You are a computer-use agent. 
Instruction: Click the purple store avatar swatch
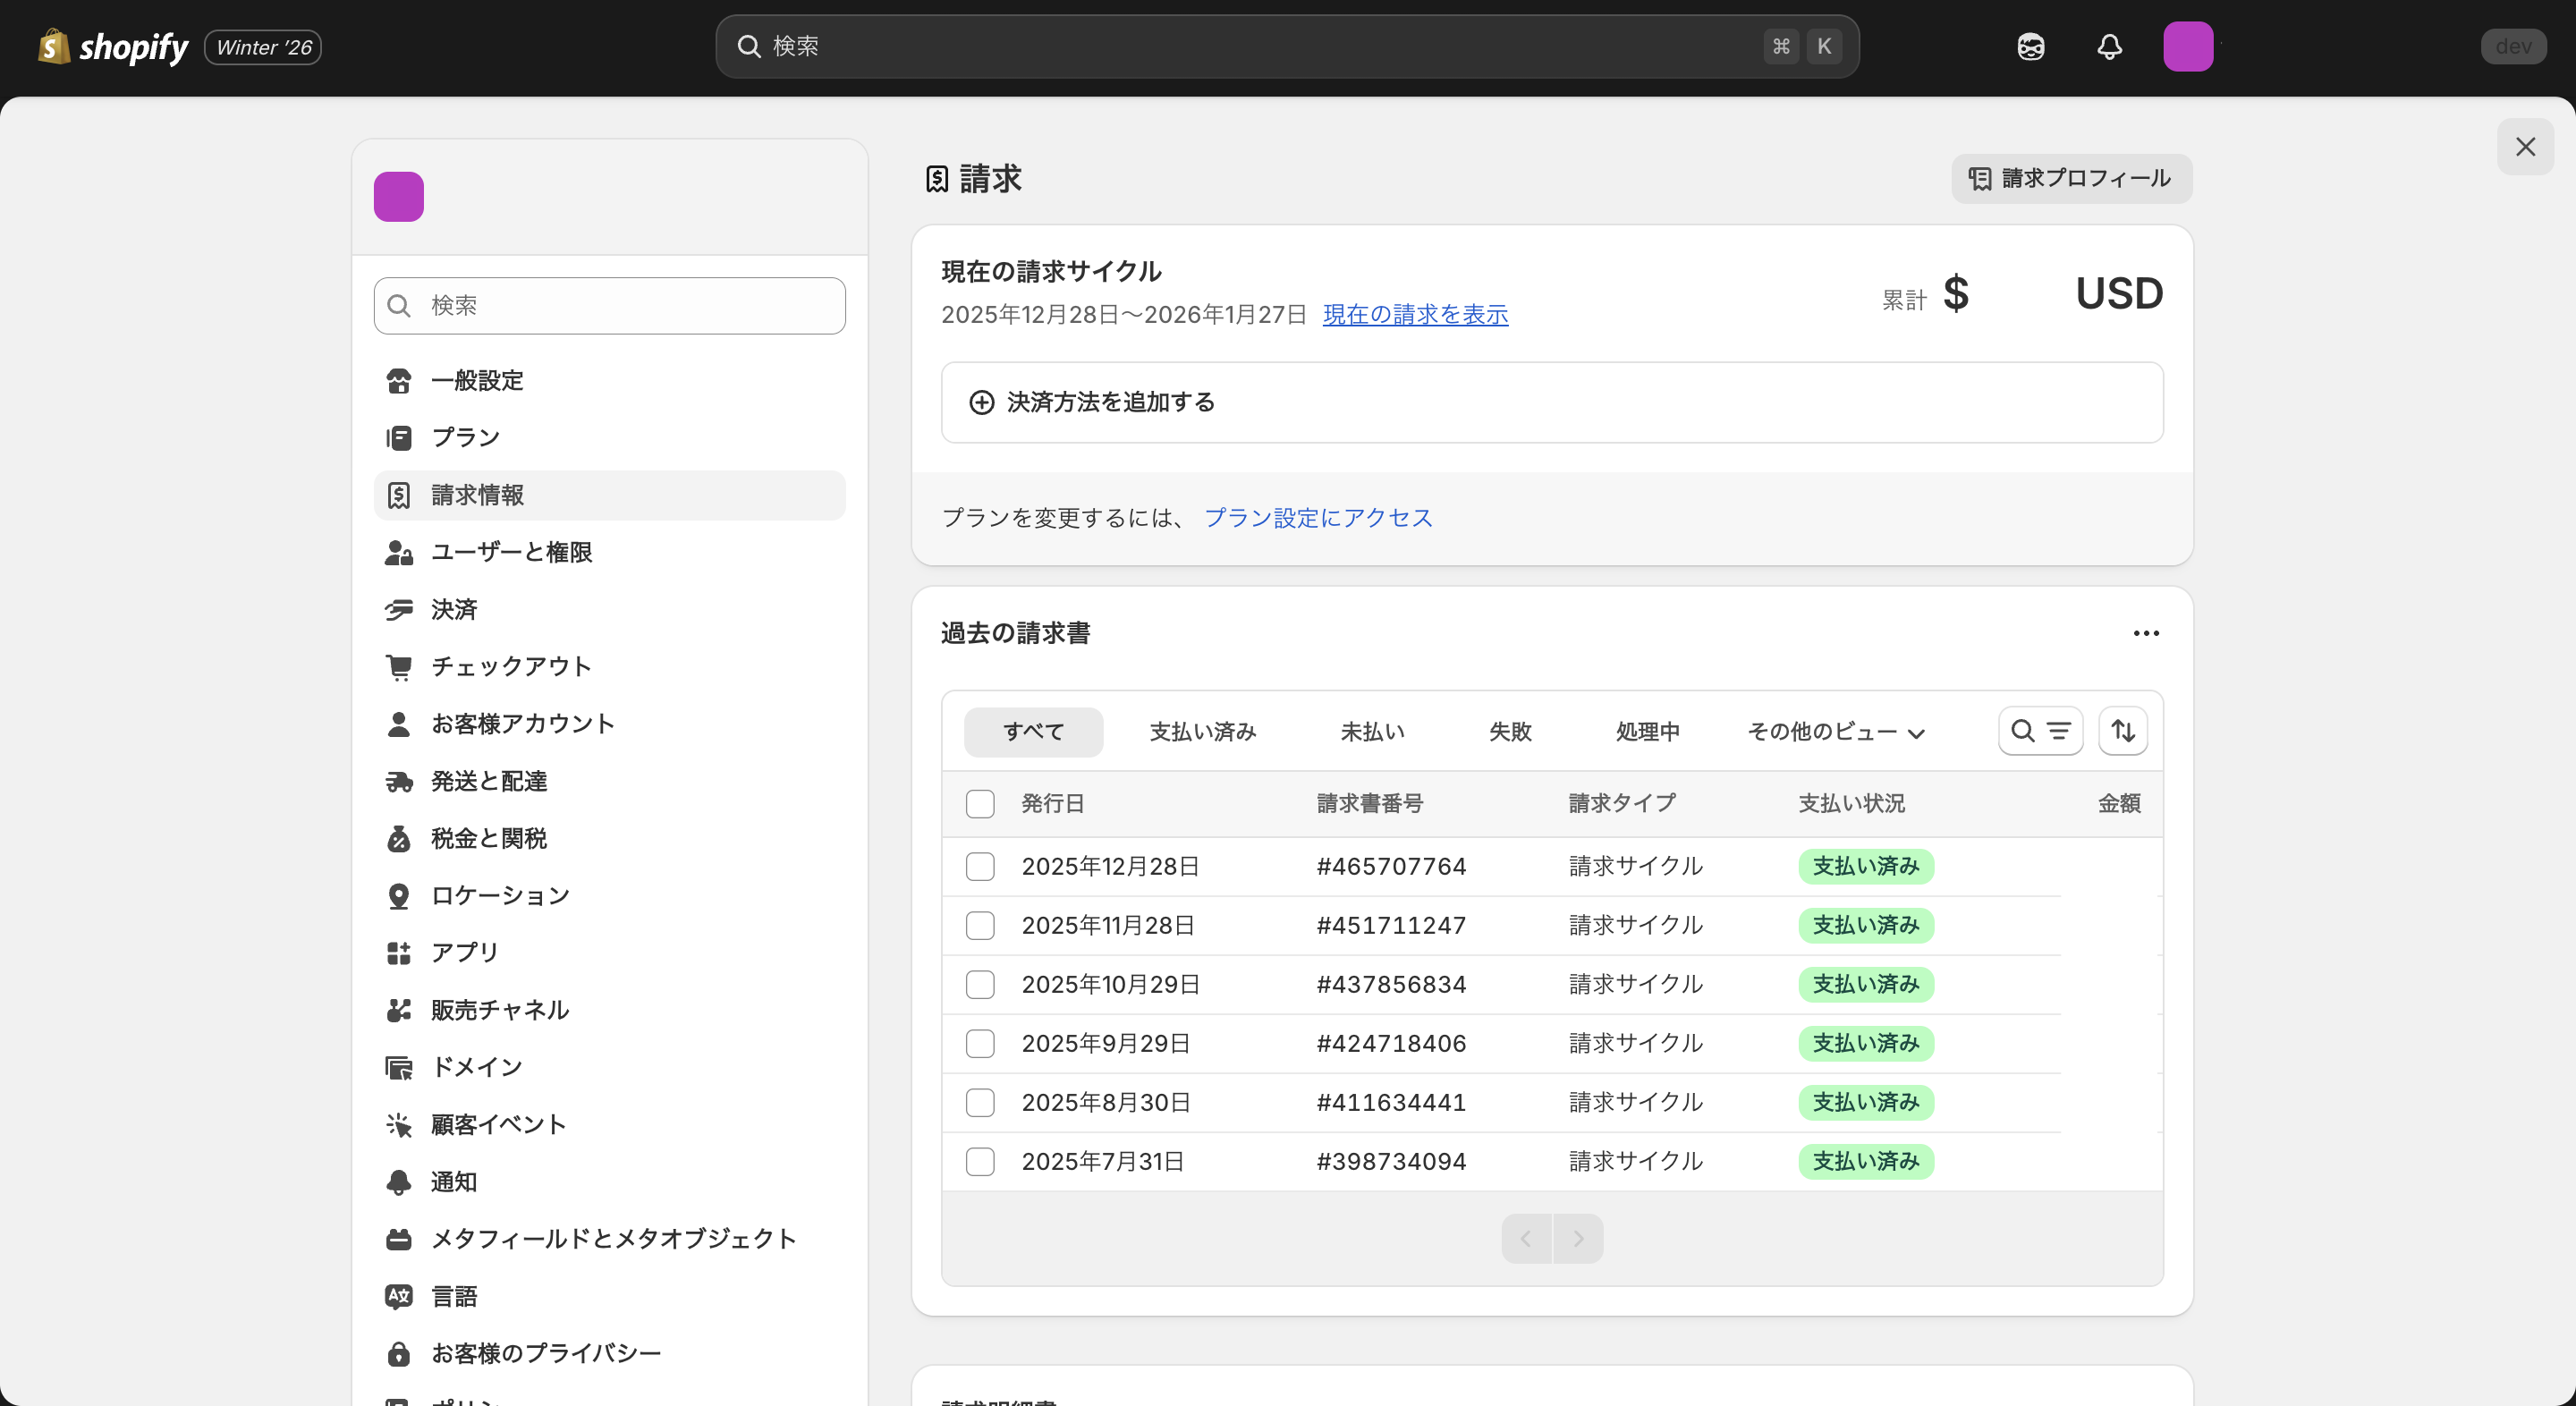(398, 196)
